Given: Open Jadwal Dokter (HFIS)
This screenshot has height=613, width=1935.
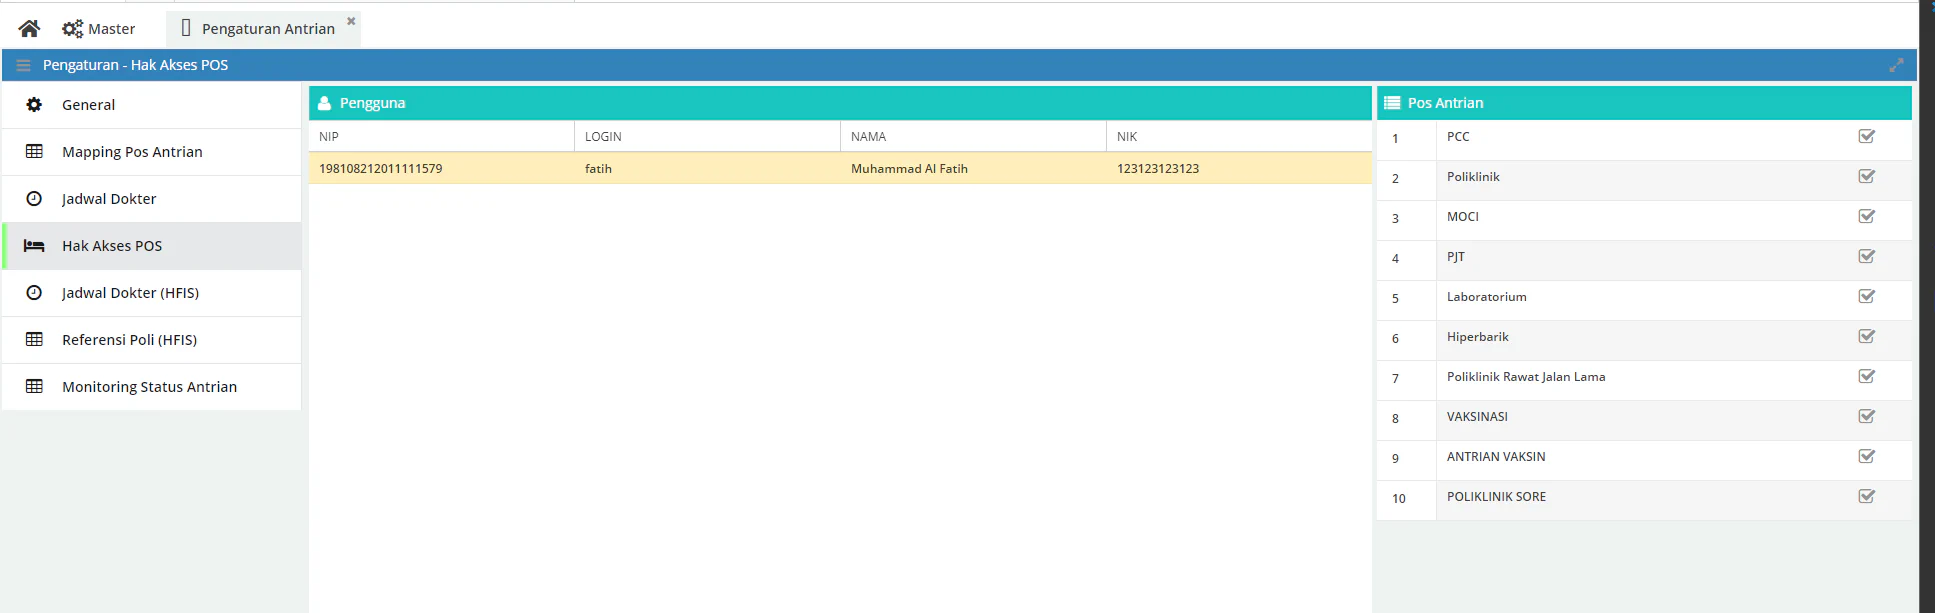Looking at the screenshot, I should point(152,293).
